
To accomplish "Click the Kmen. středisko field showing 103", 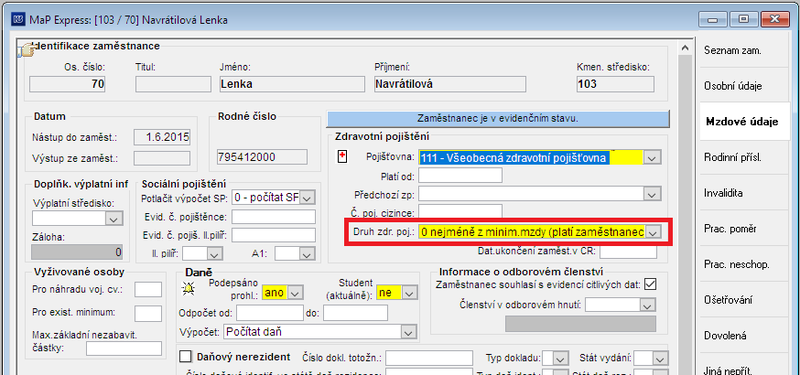I will pos(615,84).
